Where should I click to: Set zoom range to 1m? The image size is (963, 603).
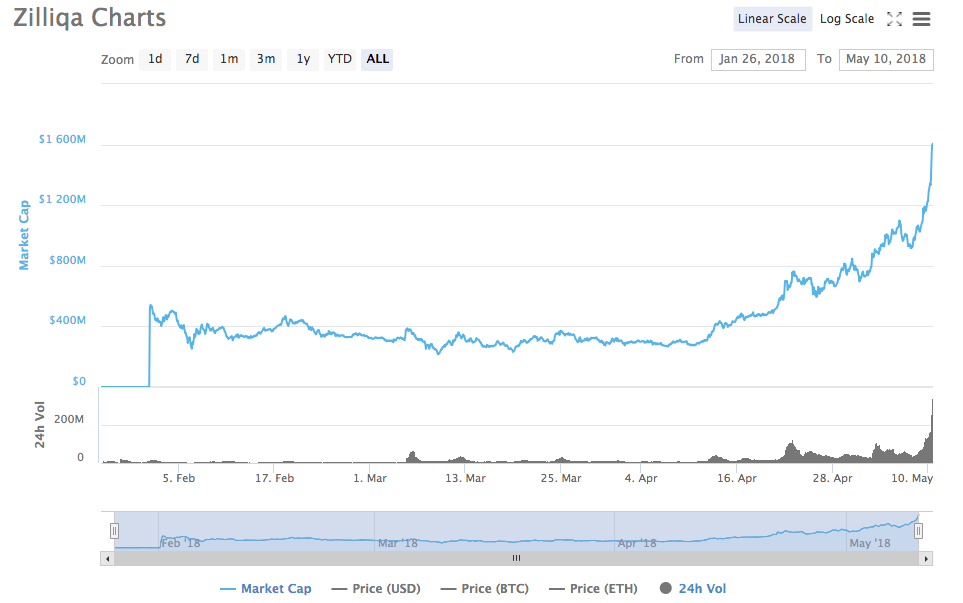click(229, 59)
